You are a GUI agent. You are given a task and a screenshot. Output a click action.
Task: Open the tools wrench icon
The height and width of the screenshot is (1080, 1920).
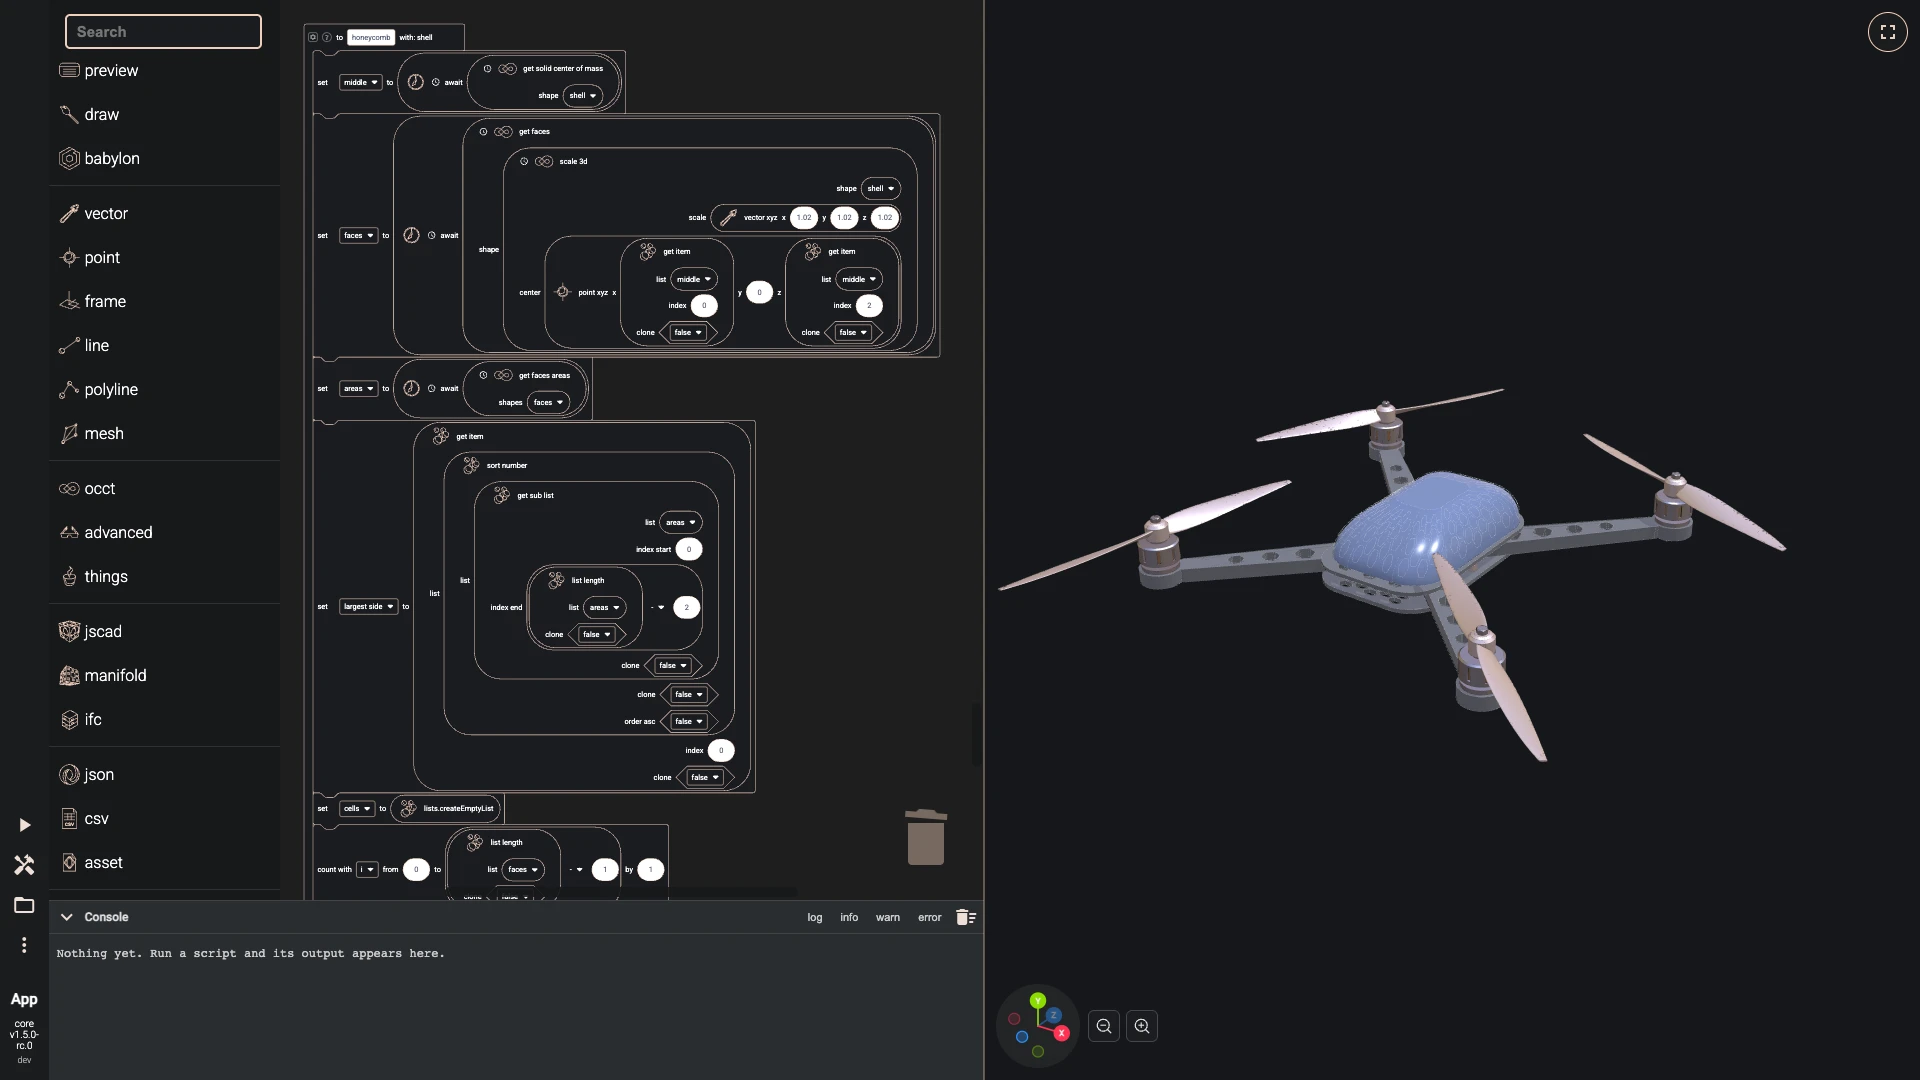[x=24, y=865]
